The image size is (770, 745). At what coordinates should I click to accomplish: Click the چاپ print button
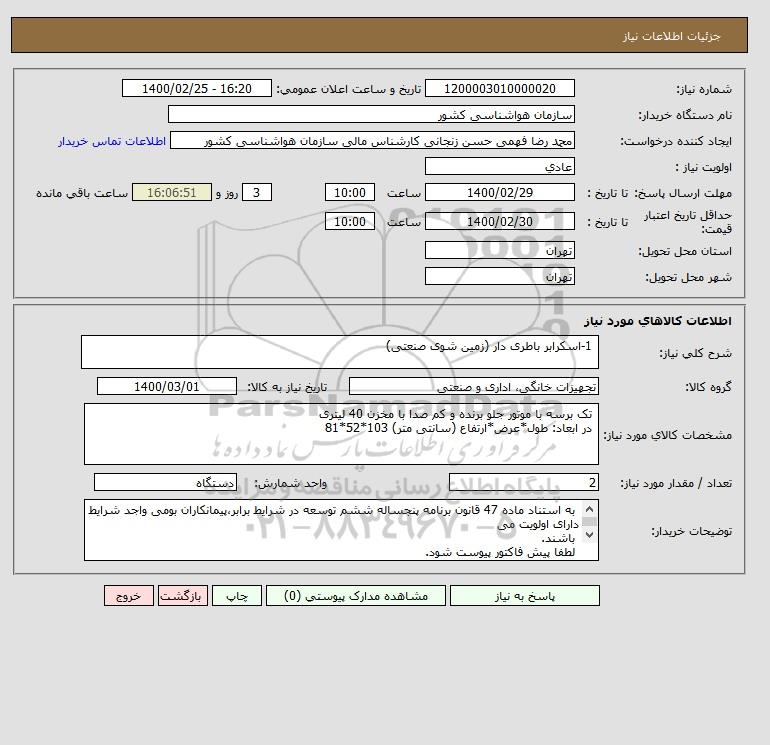[237, 596]
